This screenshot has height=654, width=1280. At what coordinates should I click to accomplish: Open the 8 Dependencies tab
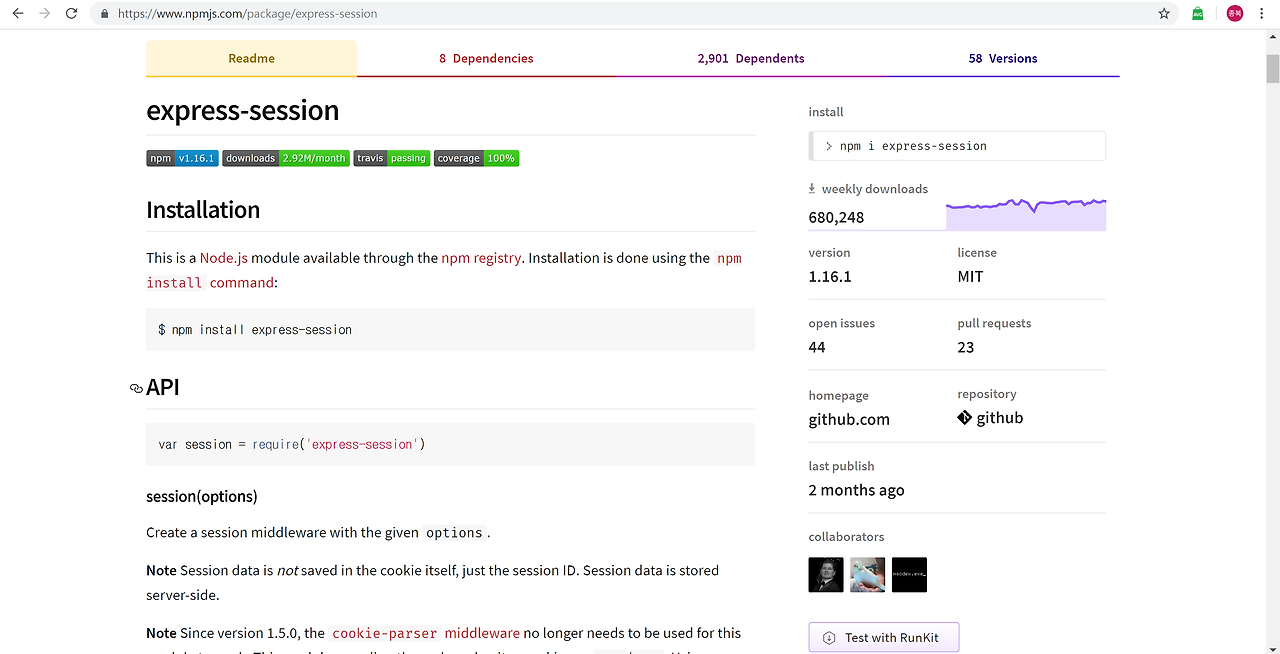[486, 58]
